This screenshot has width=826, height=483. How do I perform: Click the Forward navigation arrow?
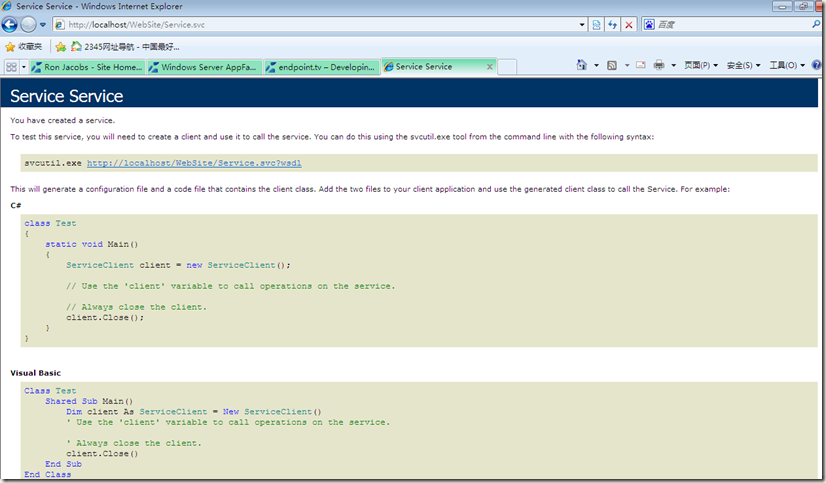(30, 24)
